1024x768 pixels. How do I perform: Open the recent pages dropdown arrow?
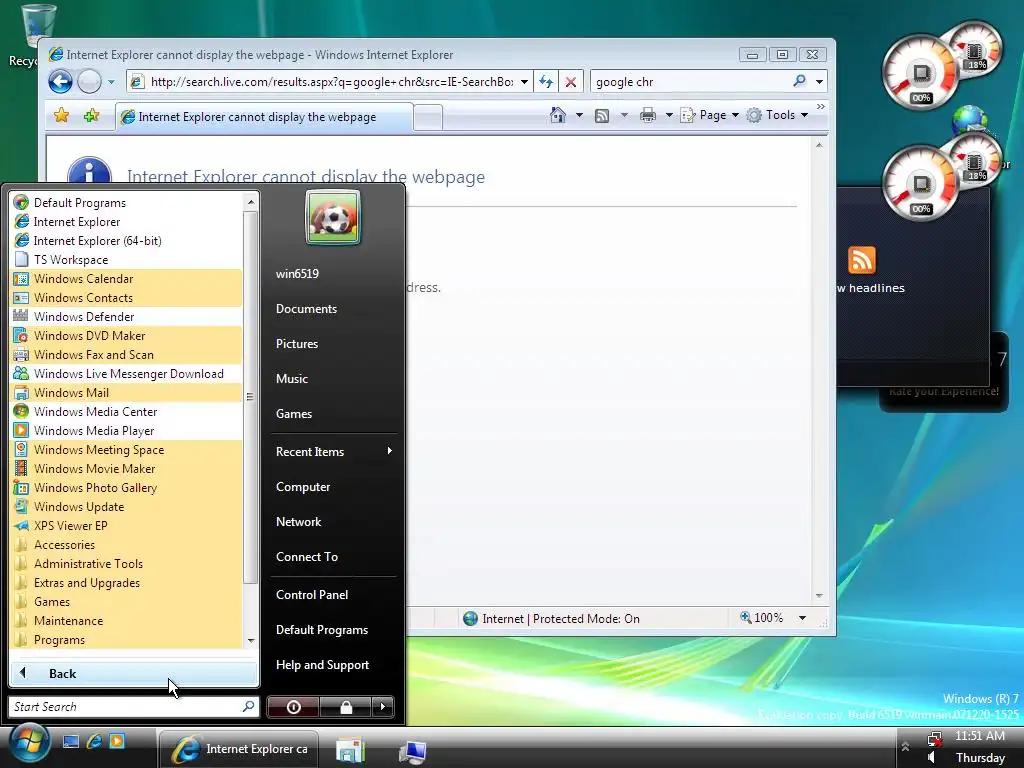111,82
